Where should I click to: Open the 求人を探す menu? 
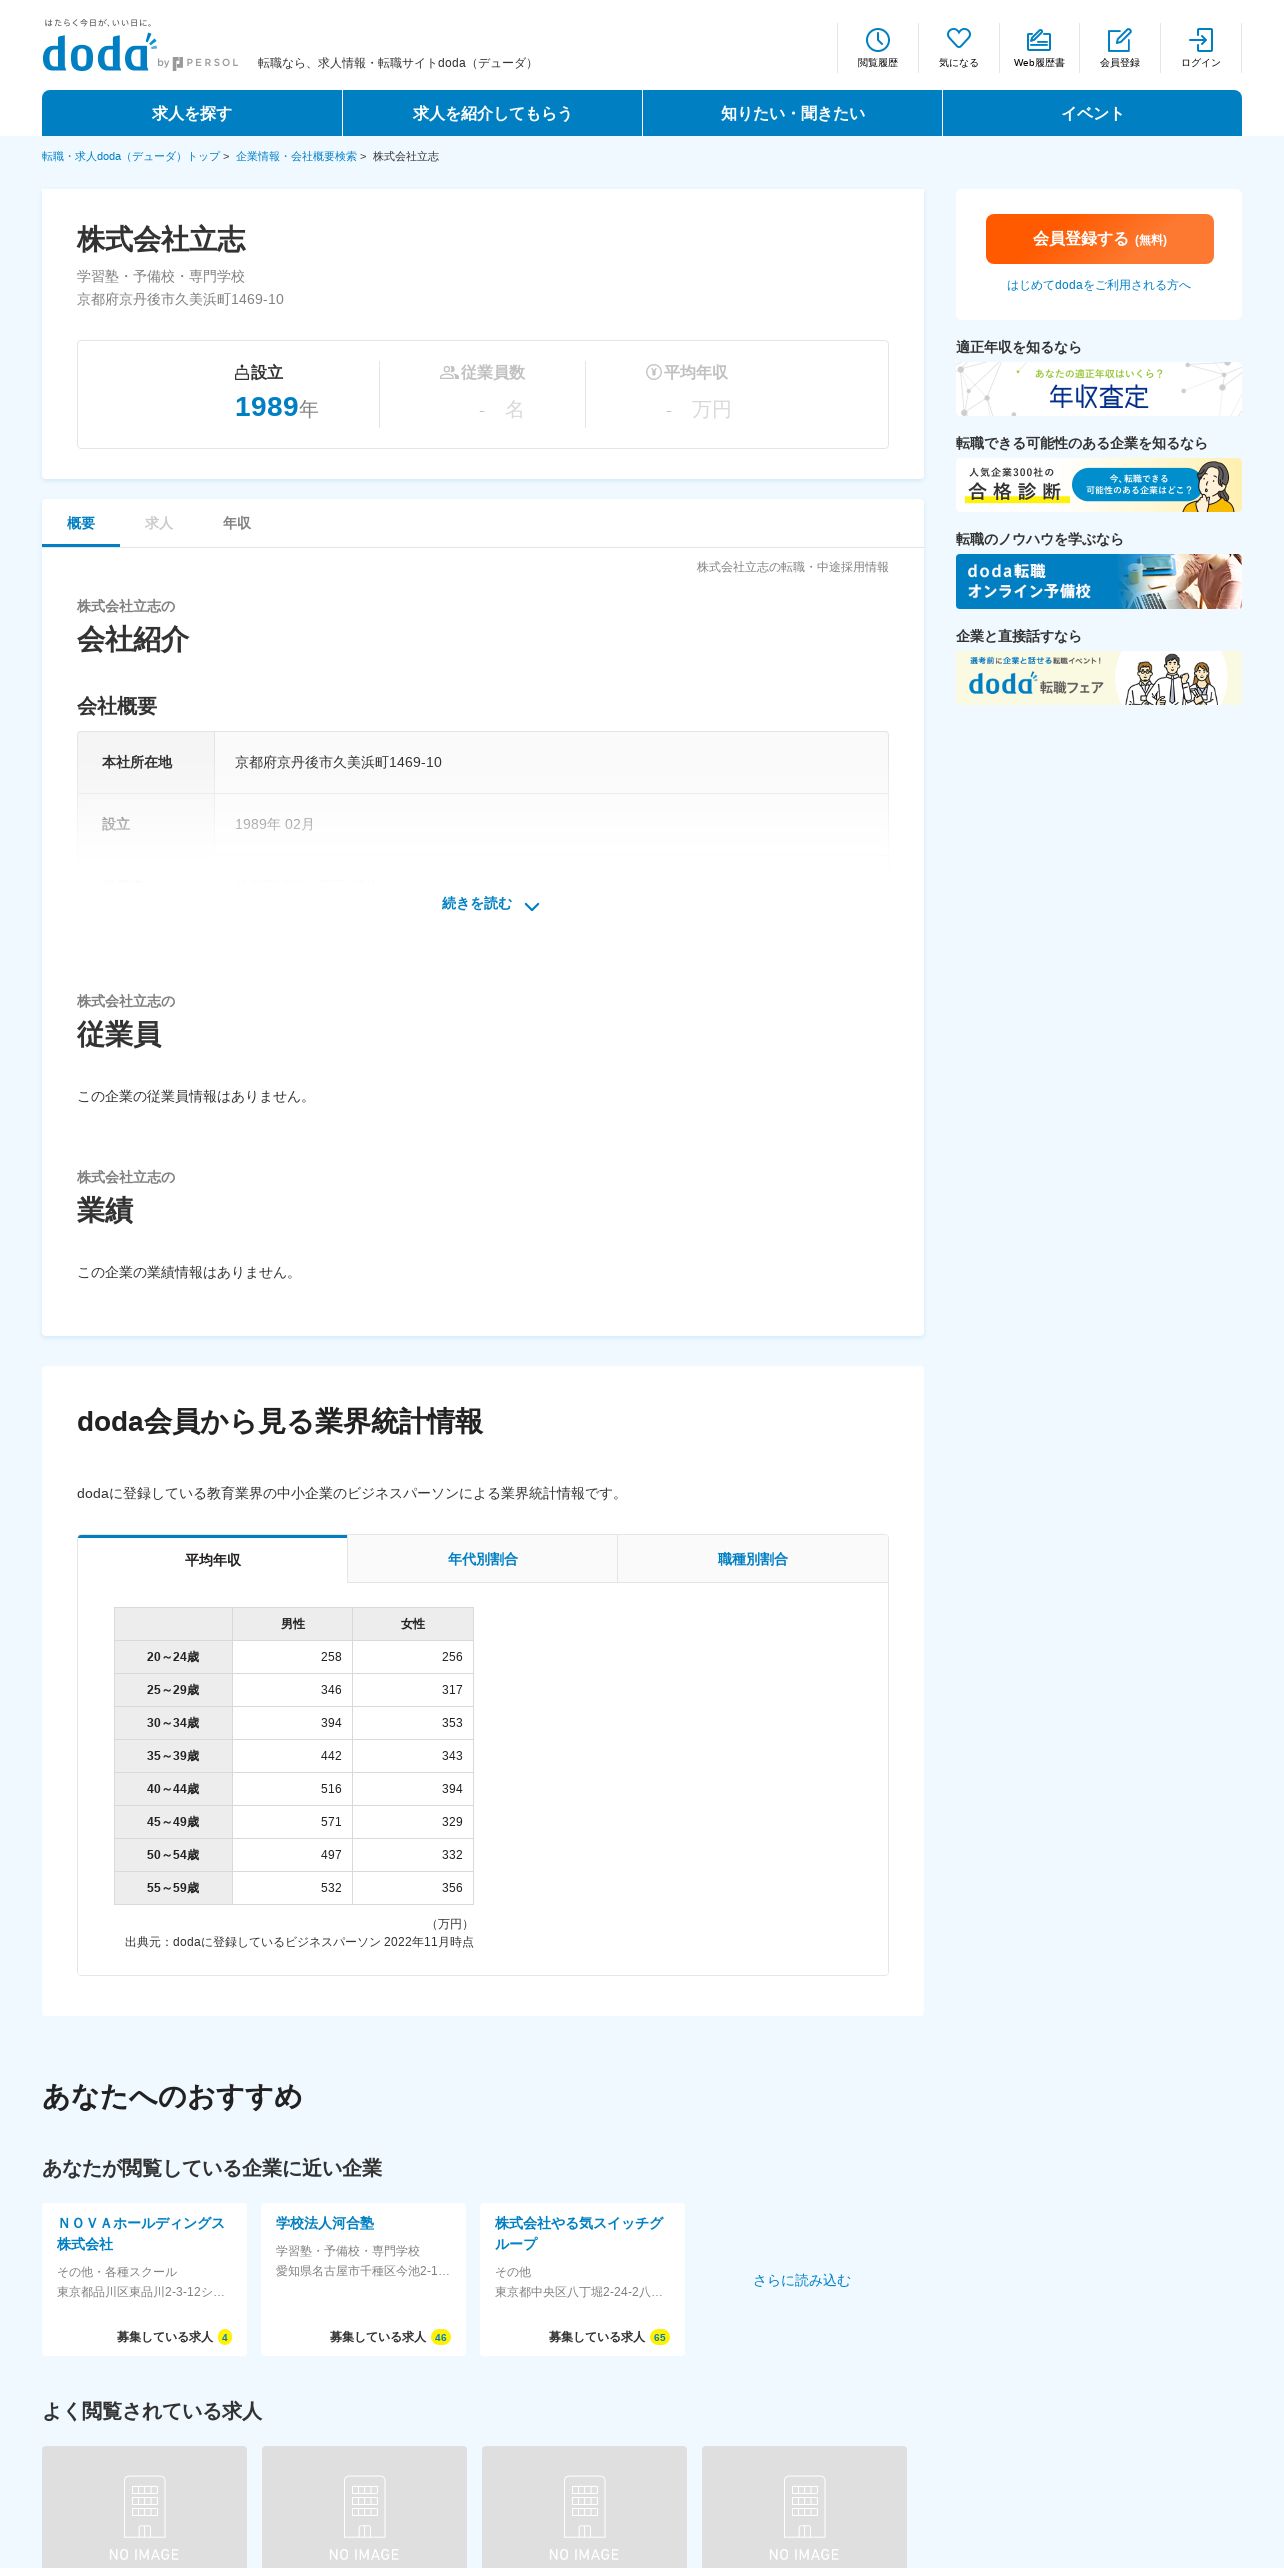(192, 113)
